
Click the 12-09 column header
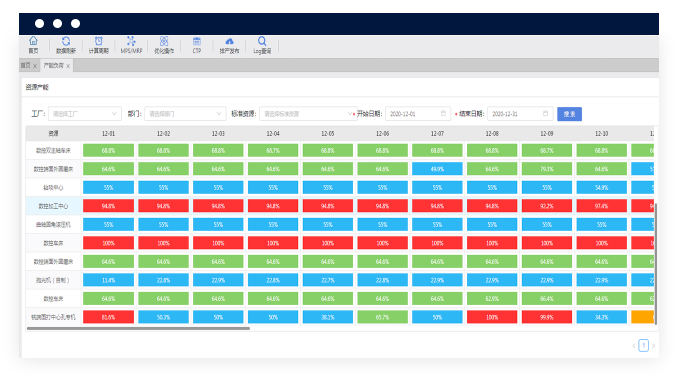point(546,134)
